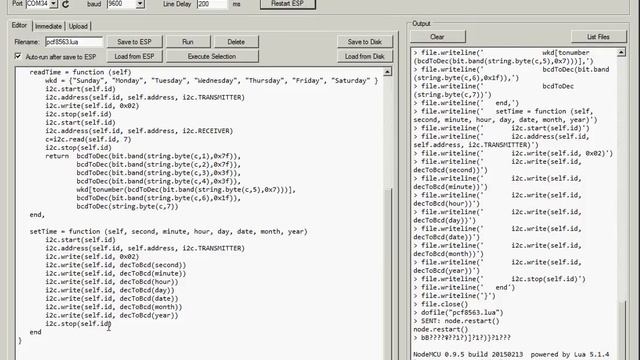Image resolution: width=640 pixels, height=360 pixels.
Task: Click the 'c=i2c.read(self.id, 7)' line
Action: tap(88, 139)
